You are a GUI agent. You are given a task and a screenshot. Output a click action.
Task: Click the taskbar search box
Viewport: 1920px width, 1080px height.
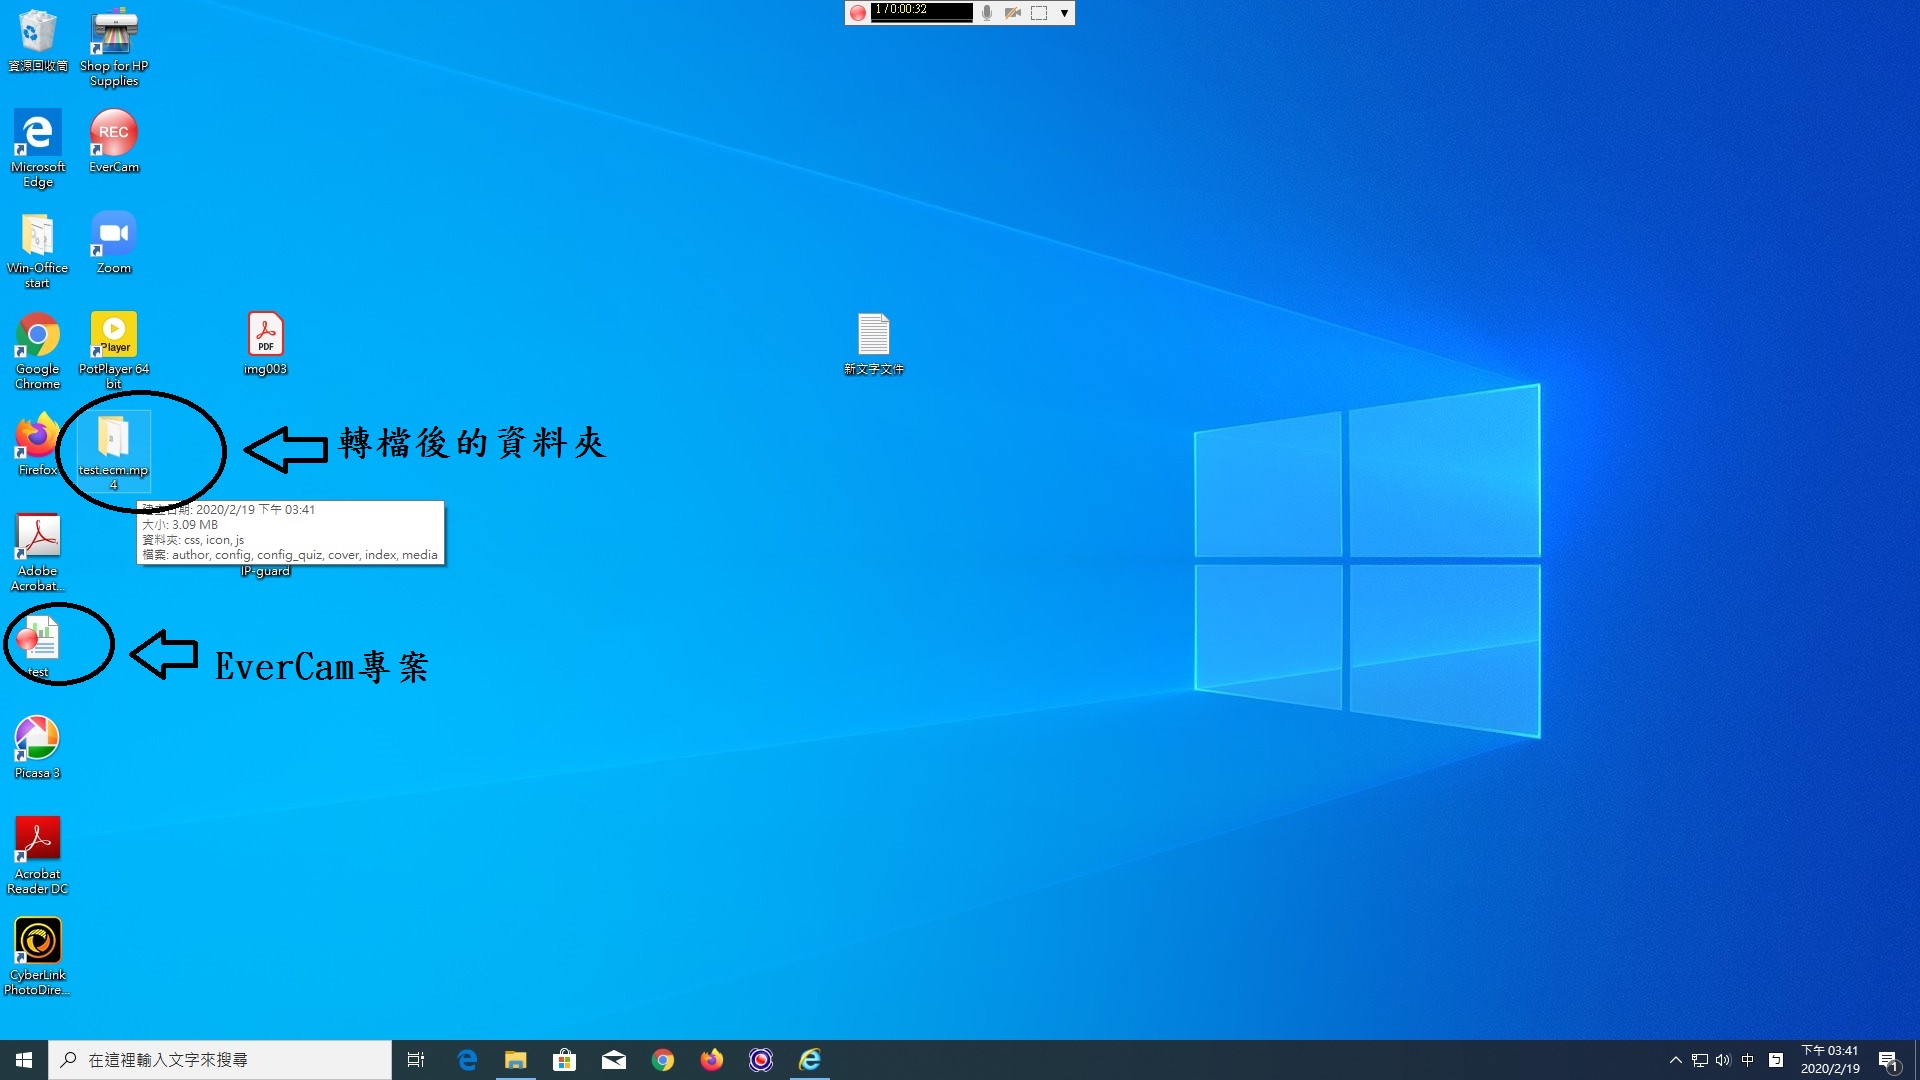tap(220, 1060)
